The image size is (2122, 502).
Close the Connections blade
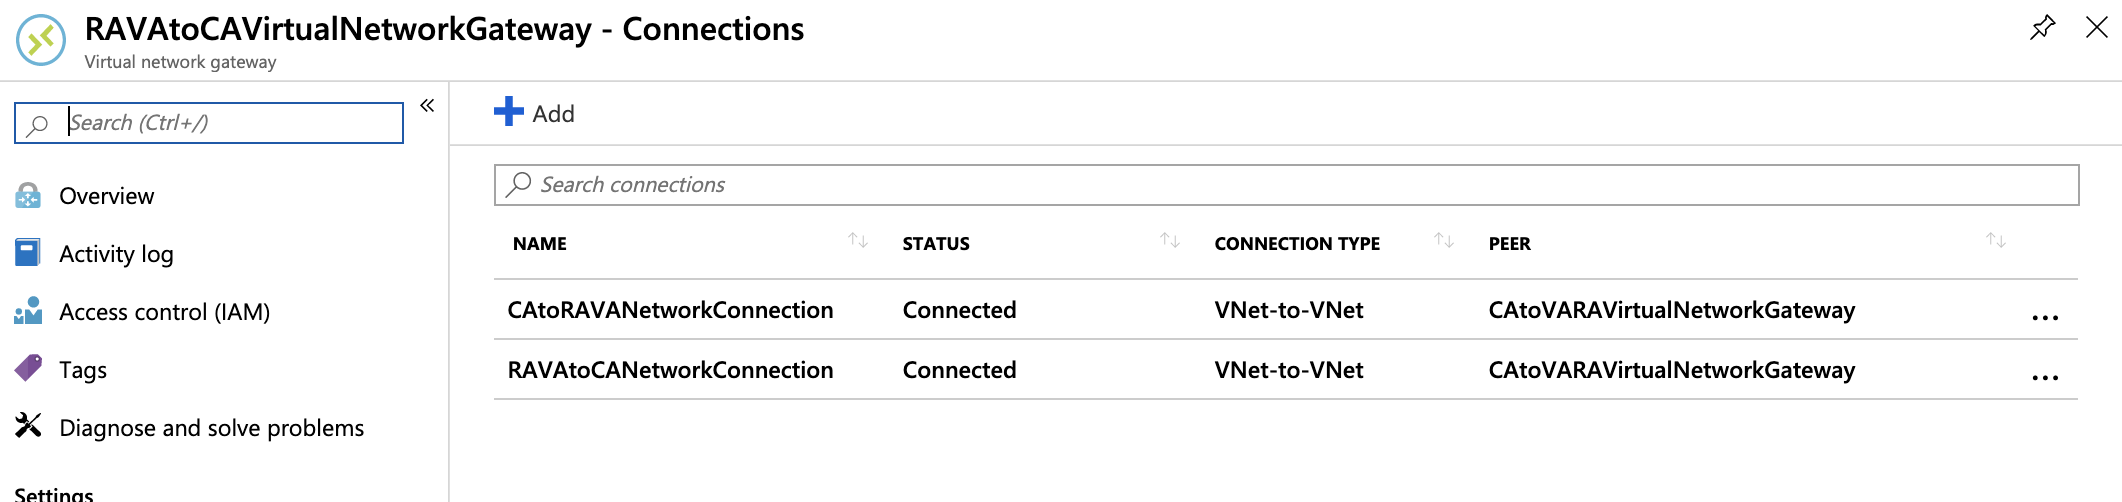(2097, 27)
